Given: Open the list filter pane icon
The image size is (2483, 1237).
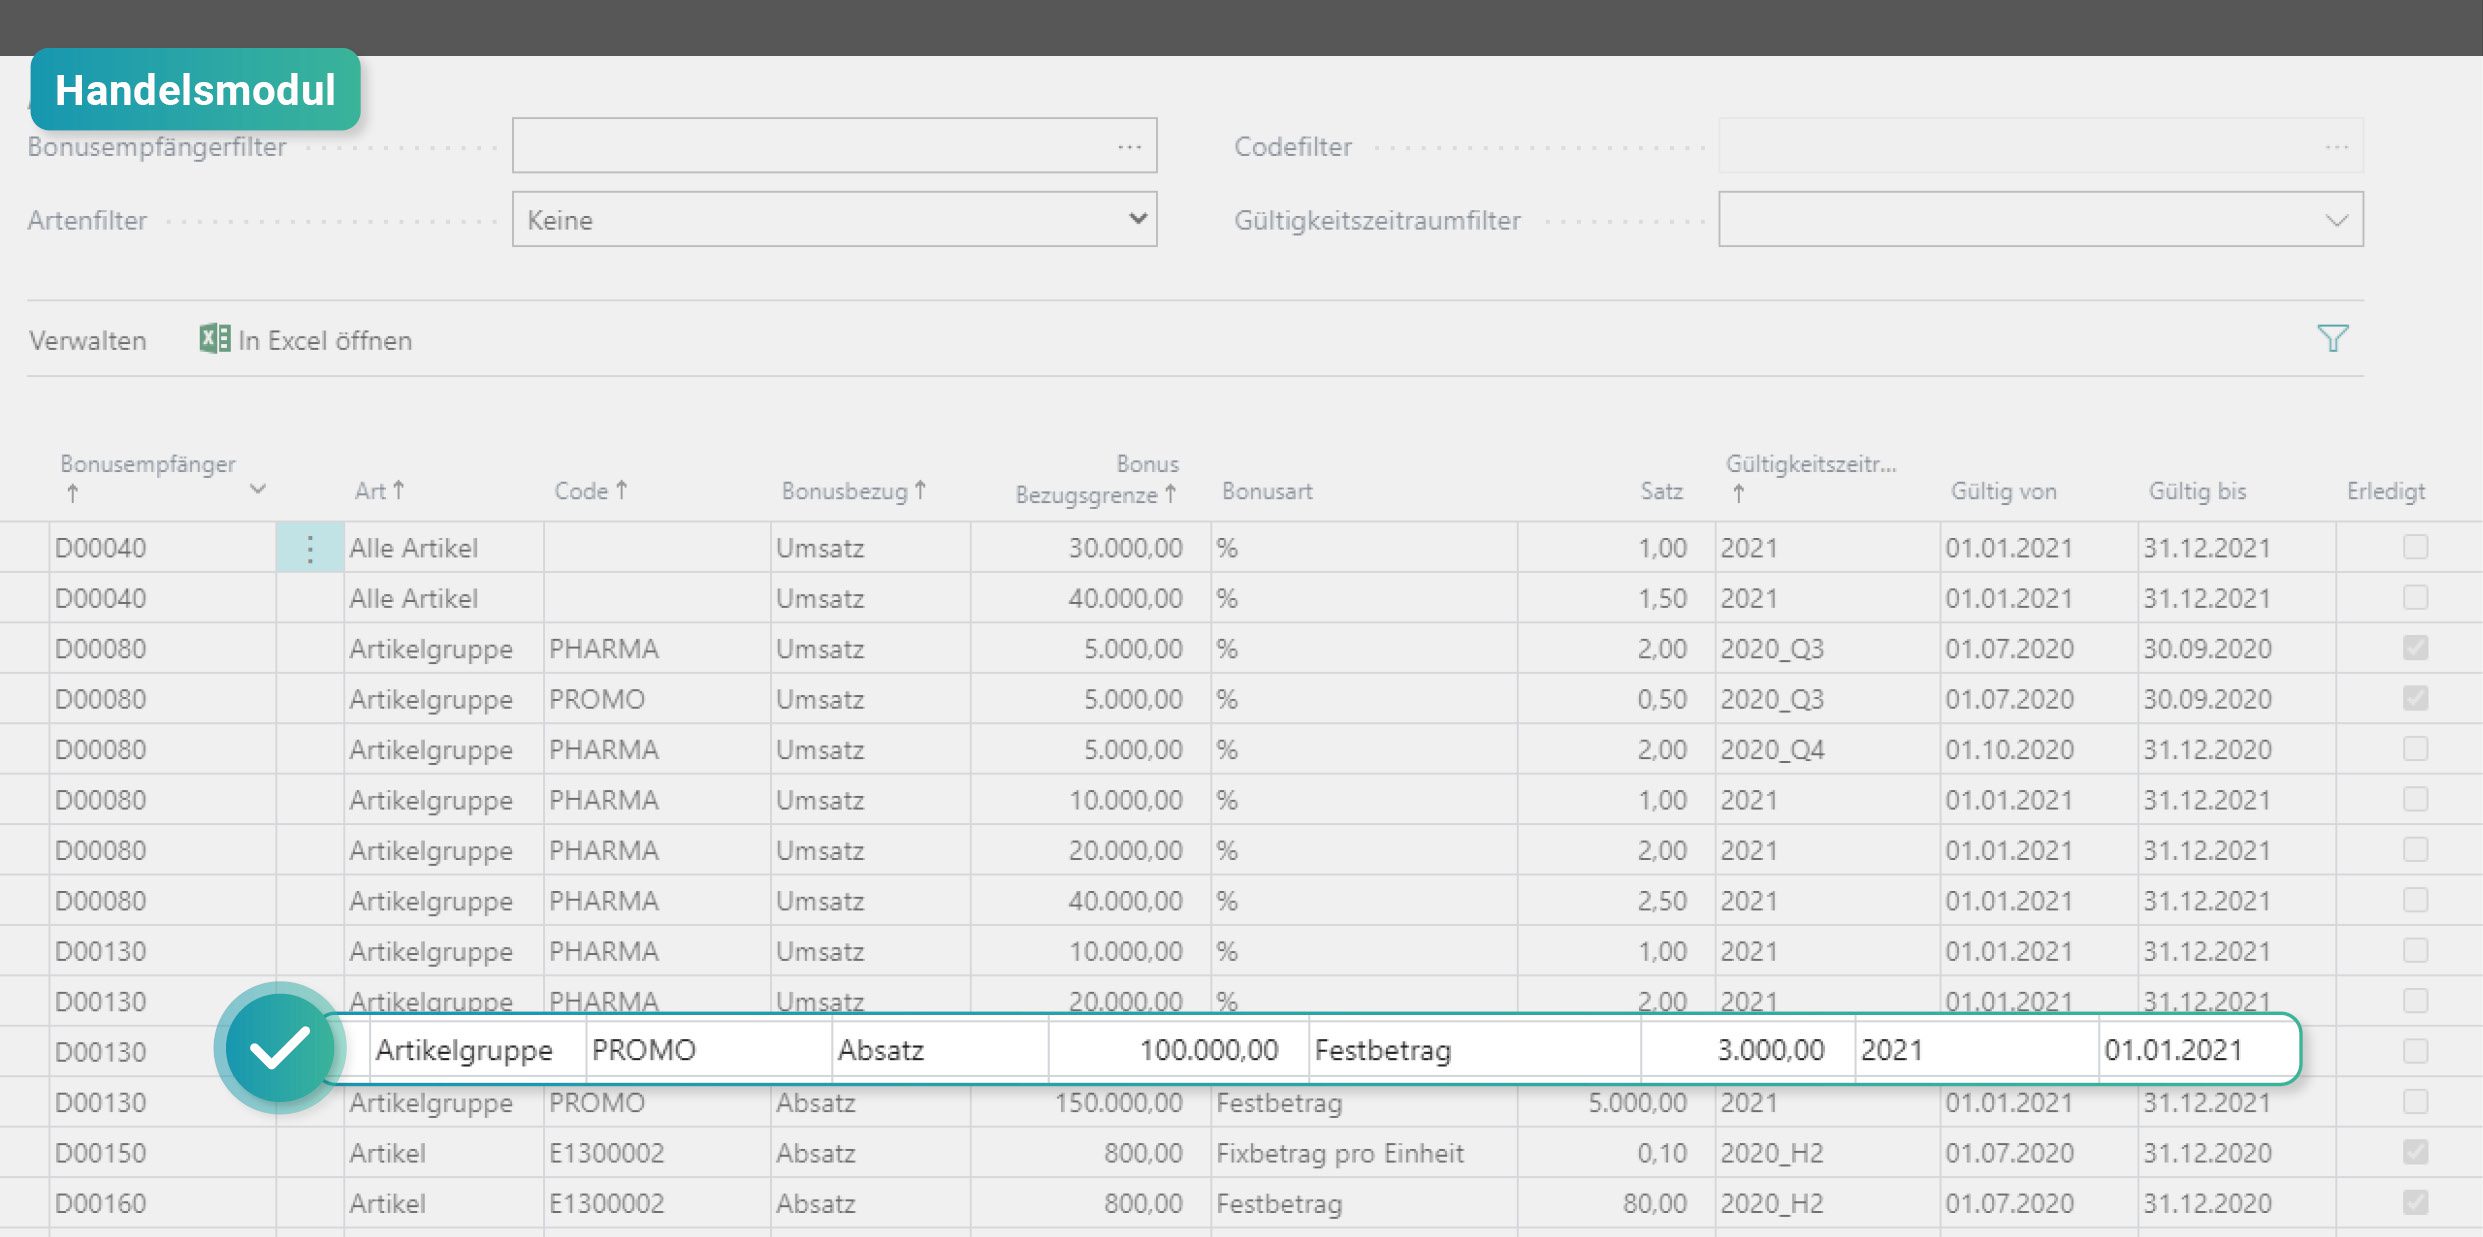Looking at the screenshot, I should click(2332, 339).
